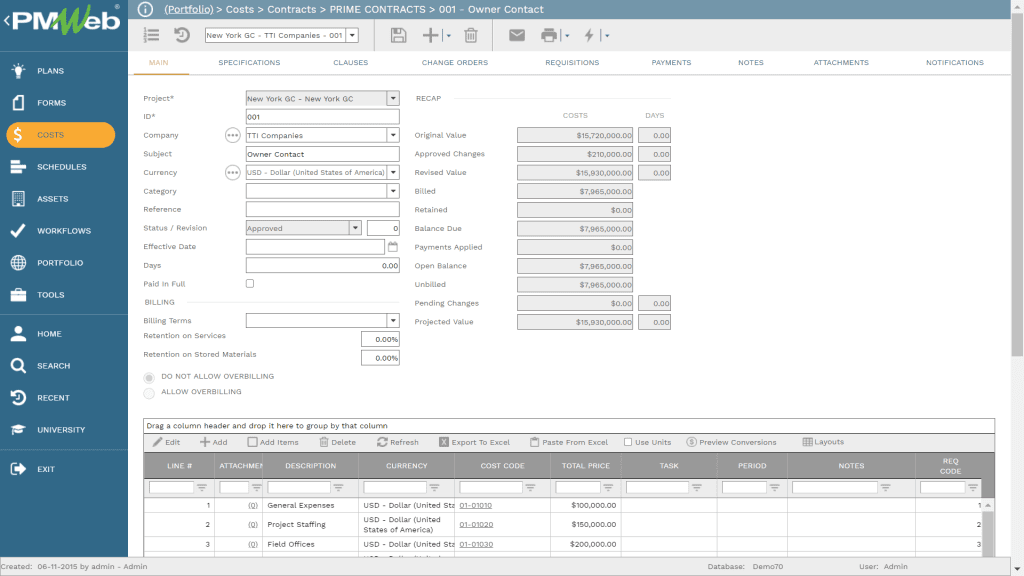1024x576 pixels.
Task: Toggle the Use Units checkbox
Action: (x=628, y=442)
